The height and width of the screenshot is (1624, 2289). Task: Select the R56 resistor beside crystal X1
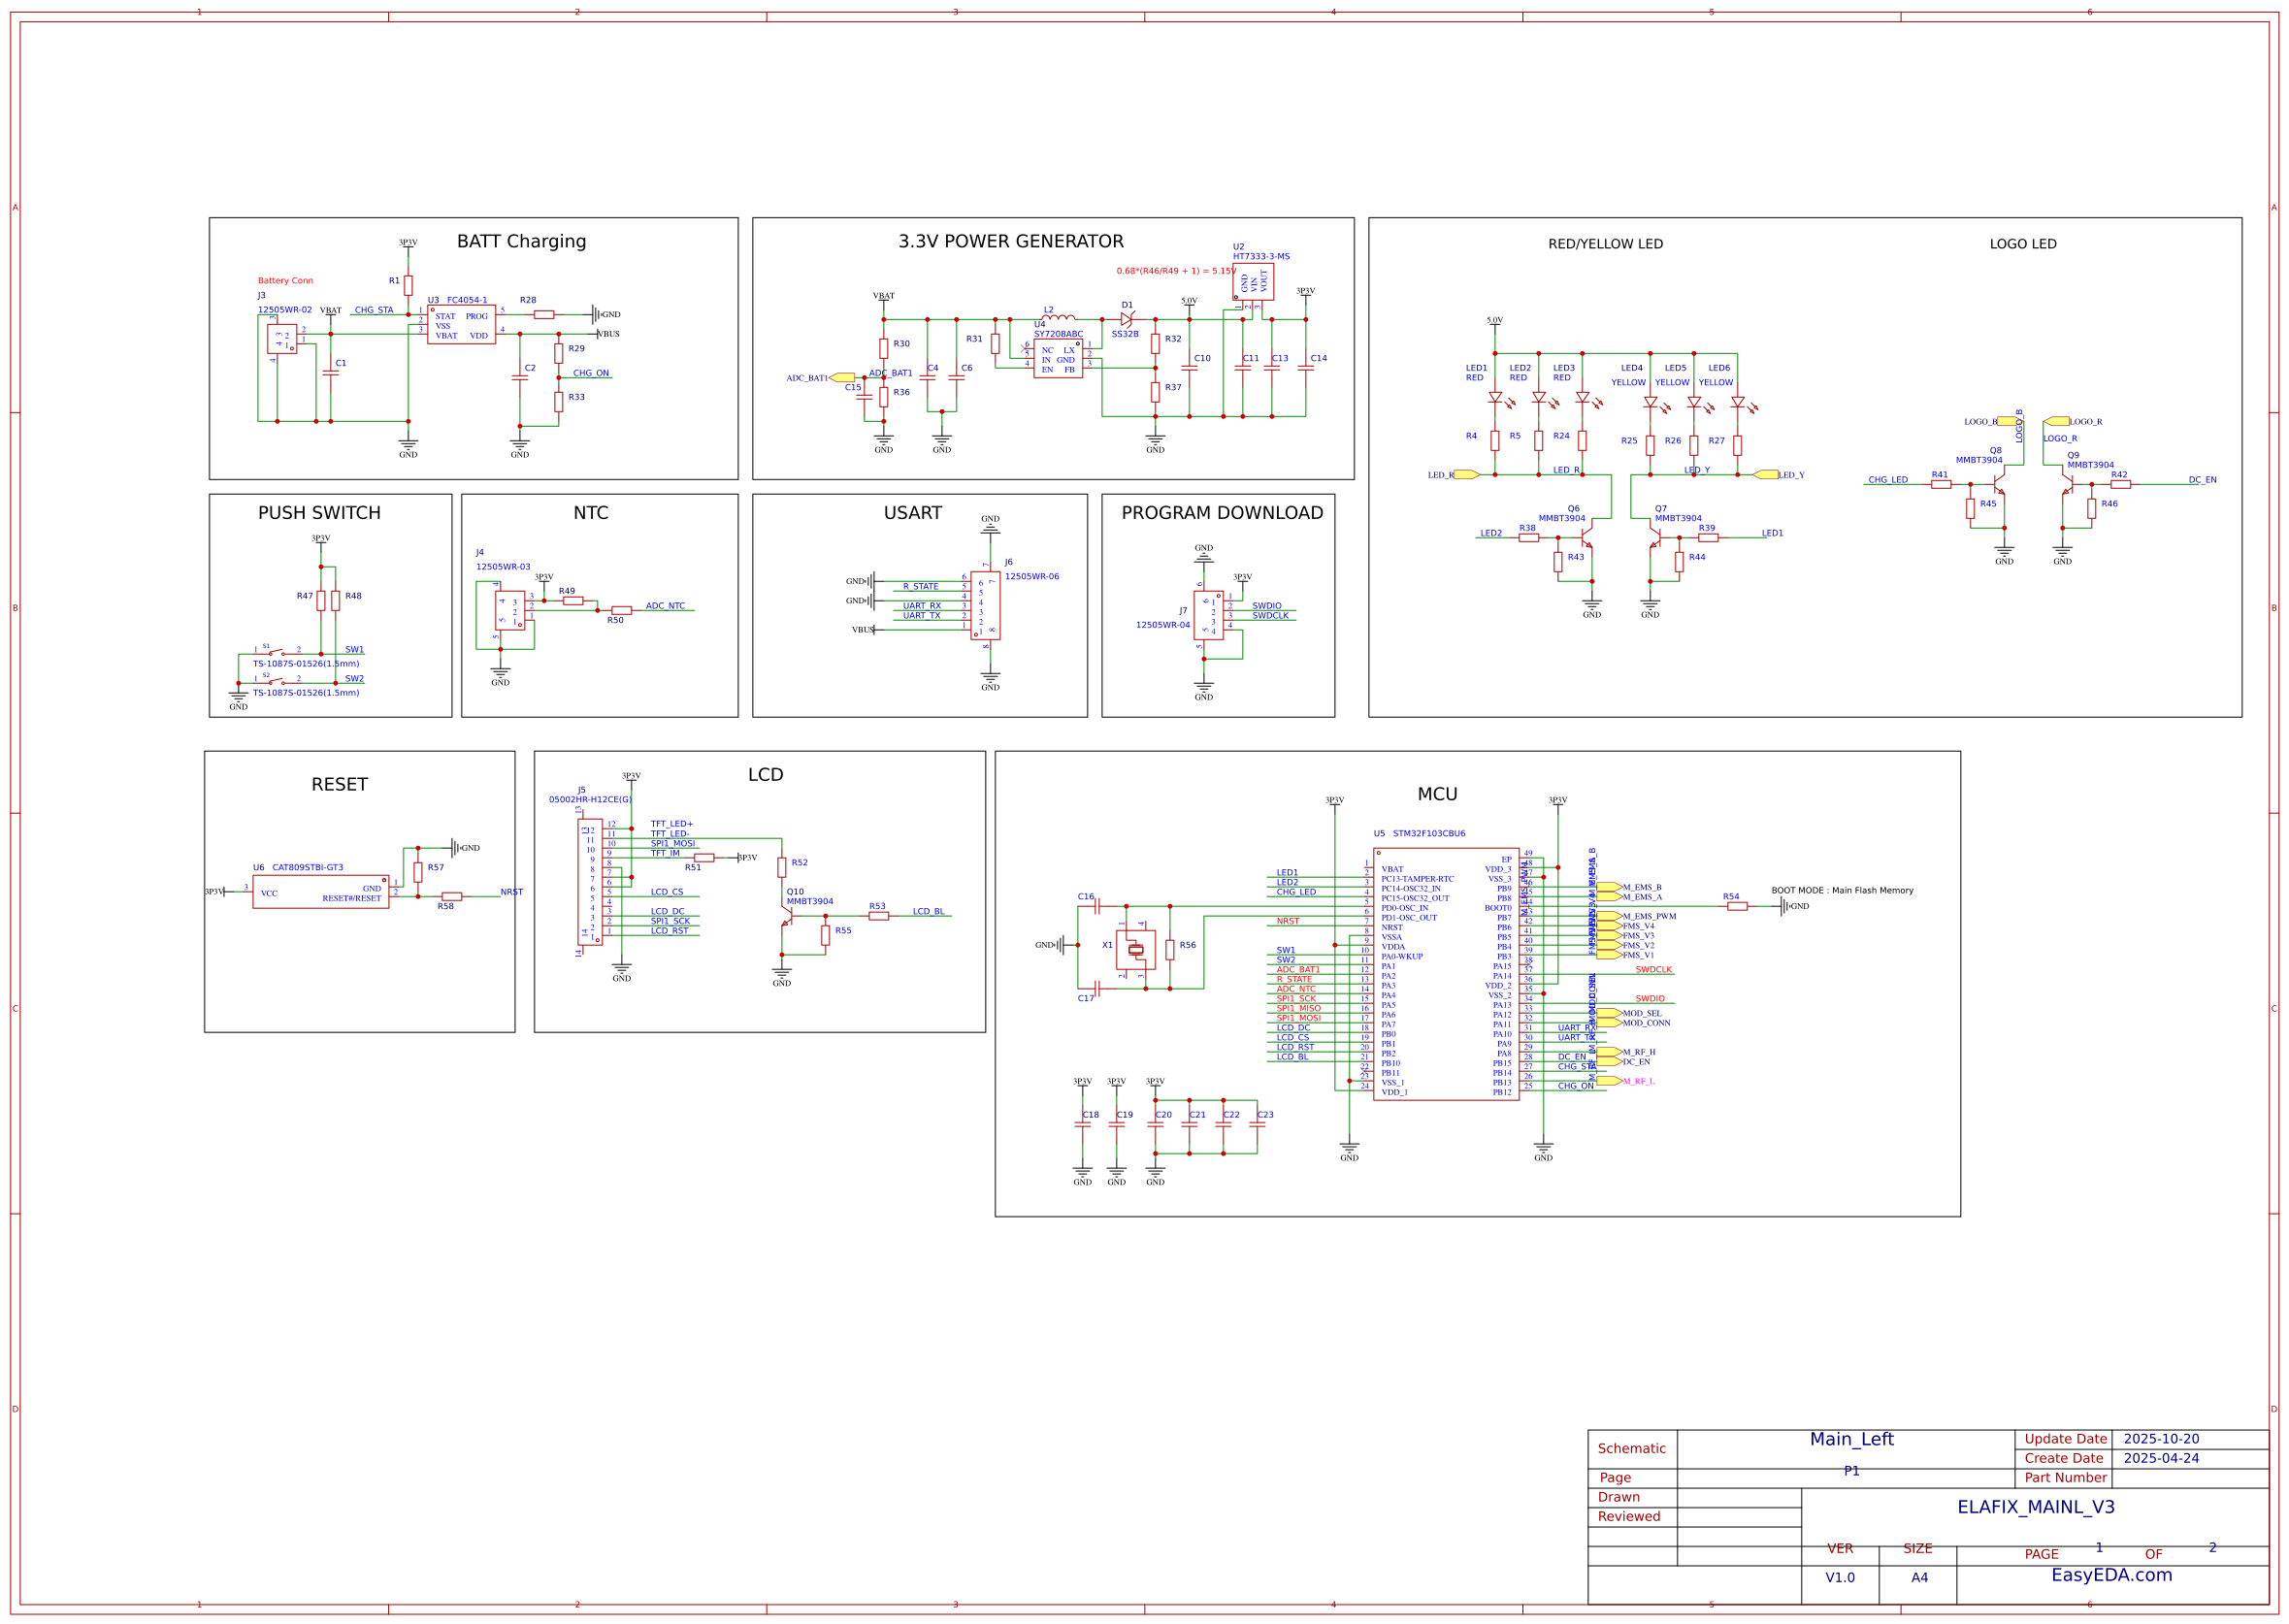1170,950
